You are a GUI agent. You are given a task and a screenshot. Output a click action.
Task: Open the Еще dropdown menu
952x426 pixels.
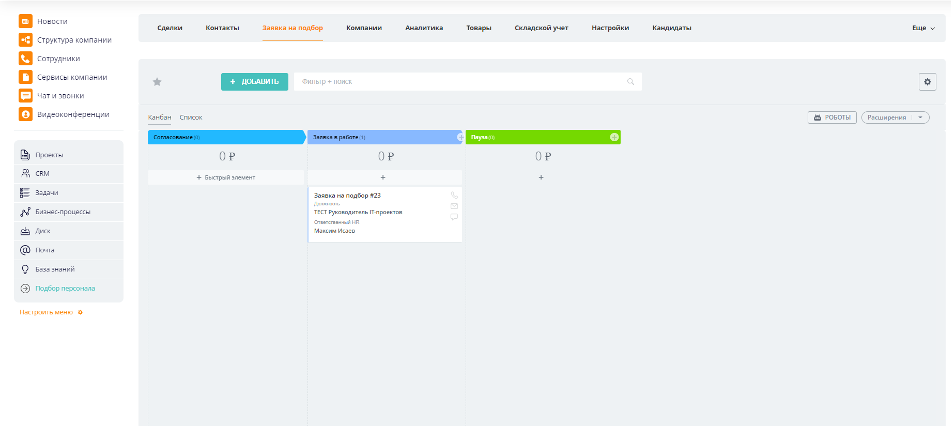pyautogui.click(x=923, y=28)
